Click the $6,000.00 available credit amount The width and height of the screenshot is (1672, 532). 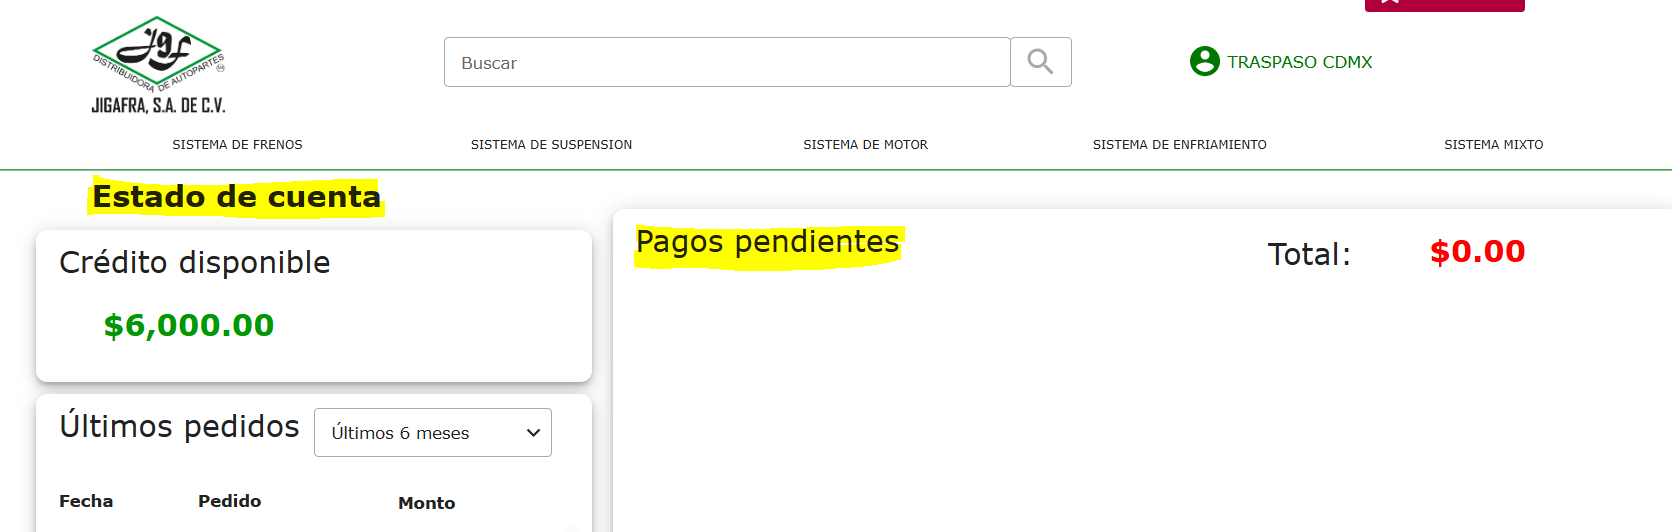tap(189, 325)
